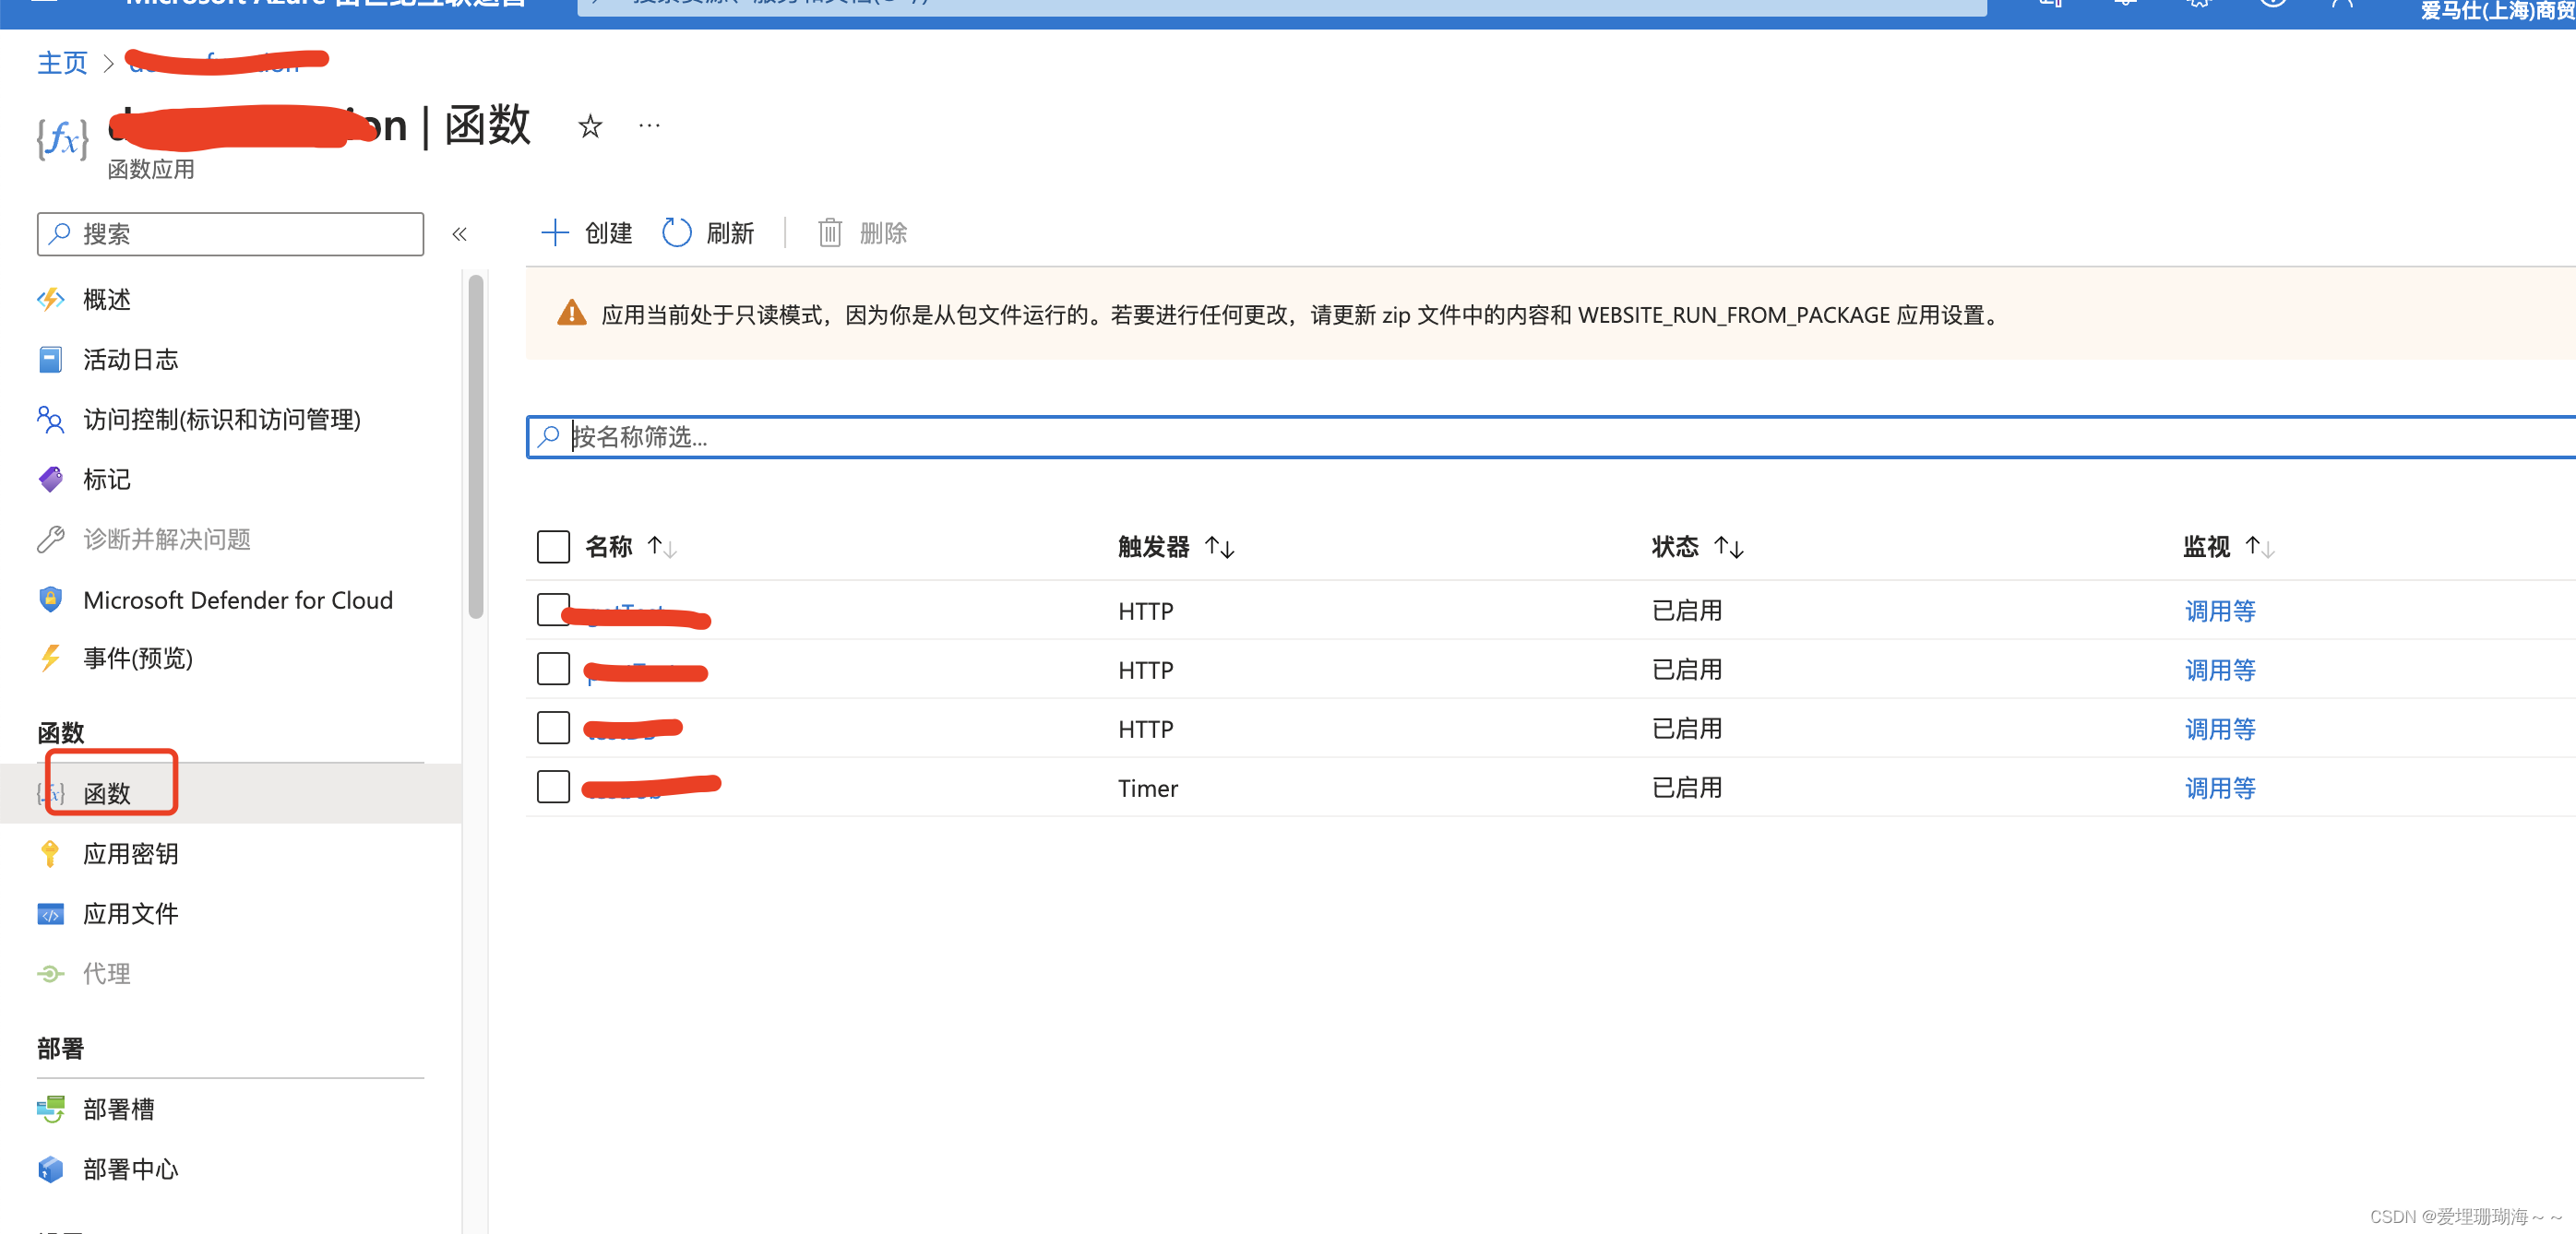Viewport: 2576px width, 1234px height.
Task: Check the box for the Timer function row
Action: [x=553, y=787]
